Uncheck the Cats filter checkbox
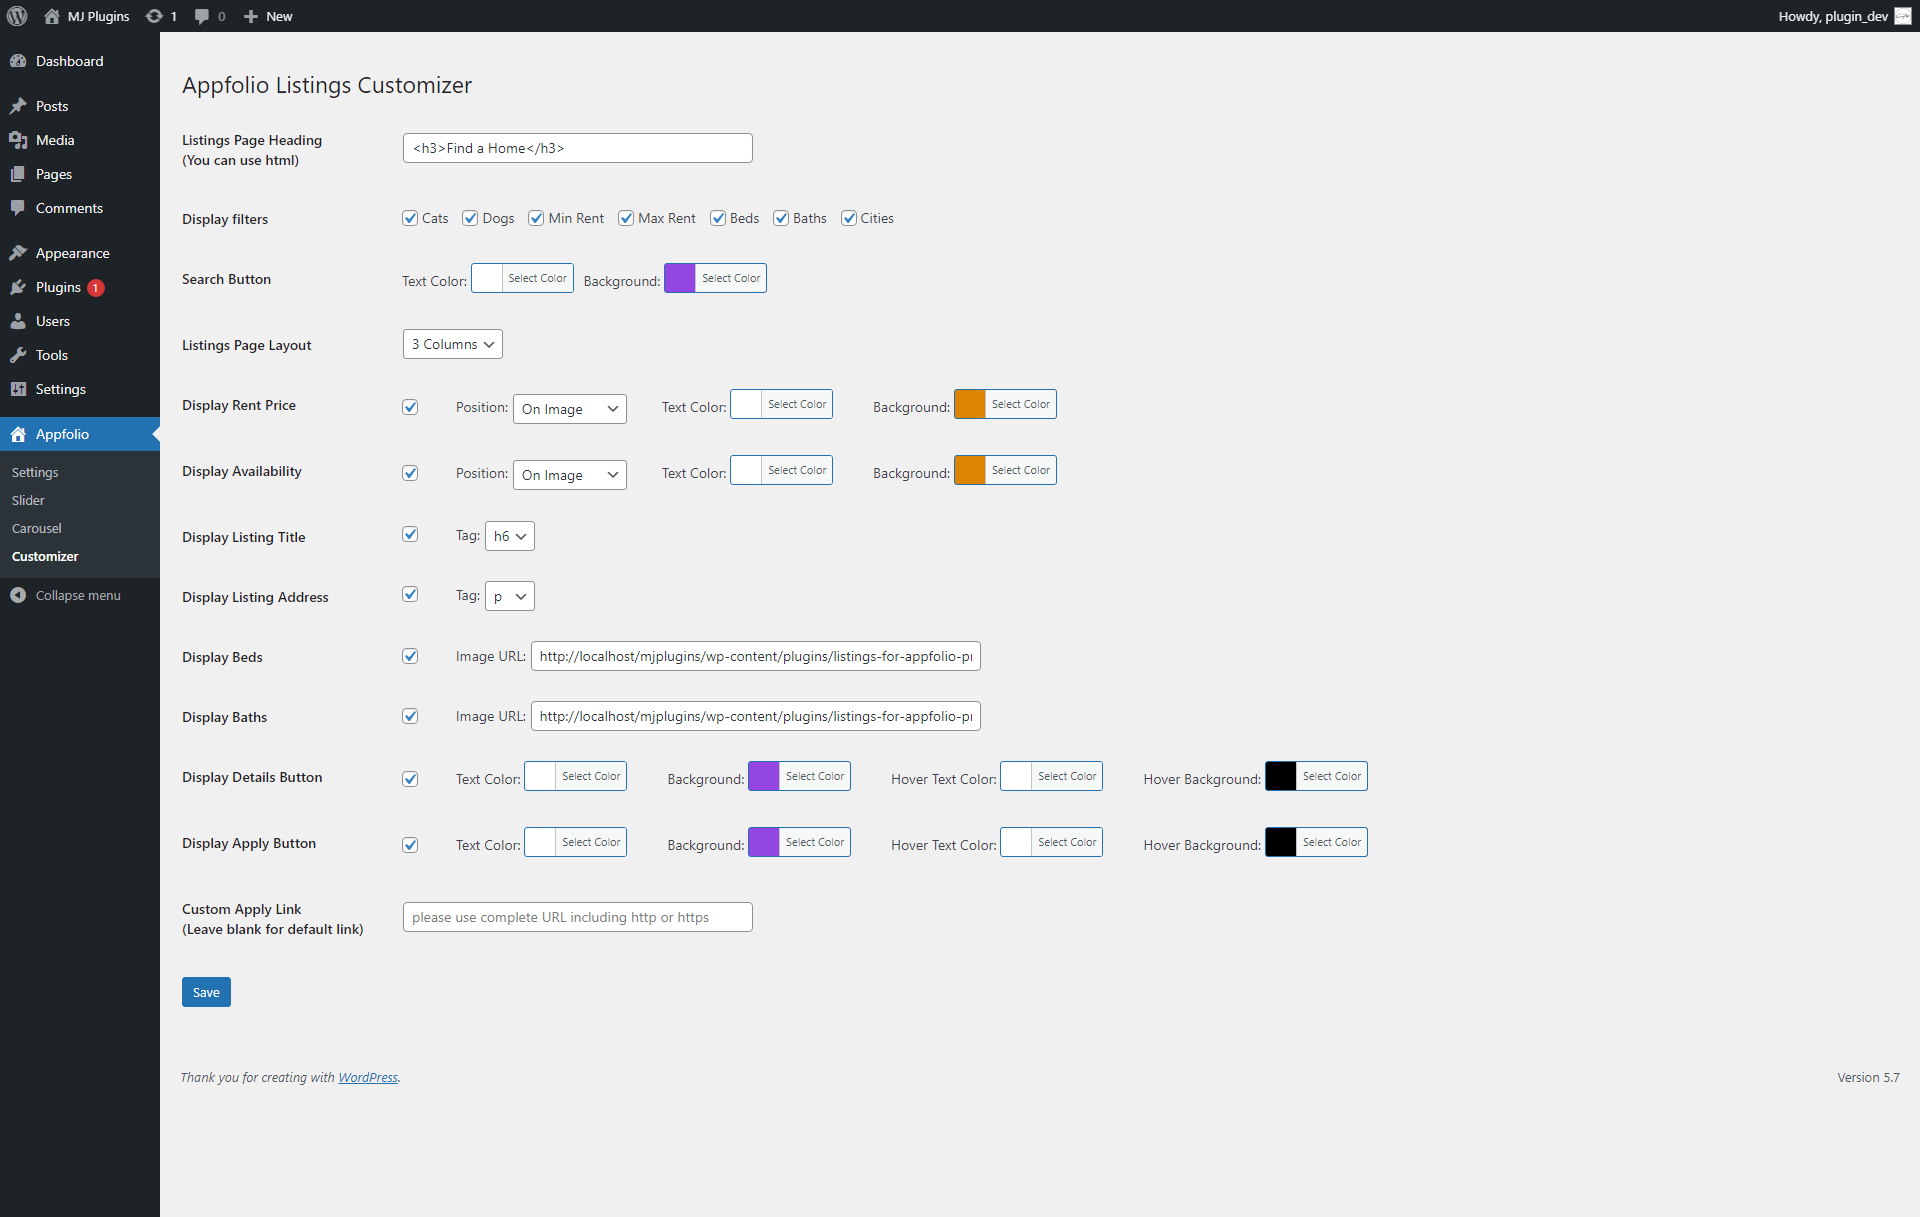Screen dimensions: 1920x1217 410,218
